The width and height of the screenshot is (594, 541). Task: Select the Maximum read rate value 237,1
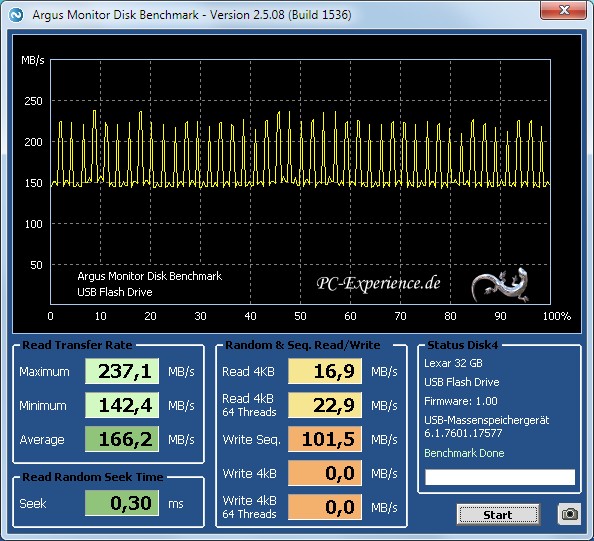pyautogui.click(x=122, y=371)
